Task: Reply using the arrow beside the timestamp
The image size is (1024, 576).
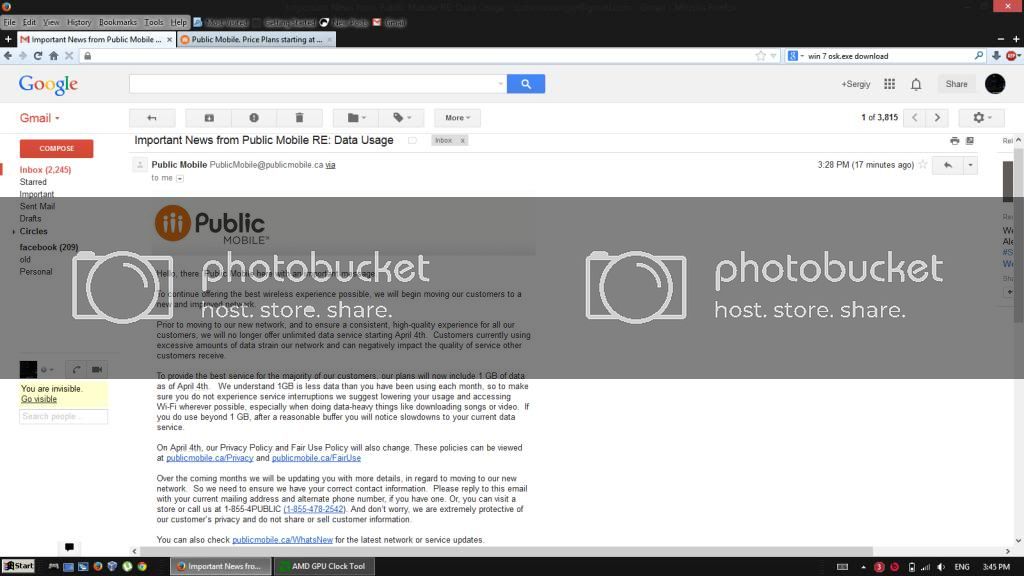Action: pos(948,165)
